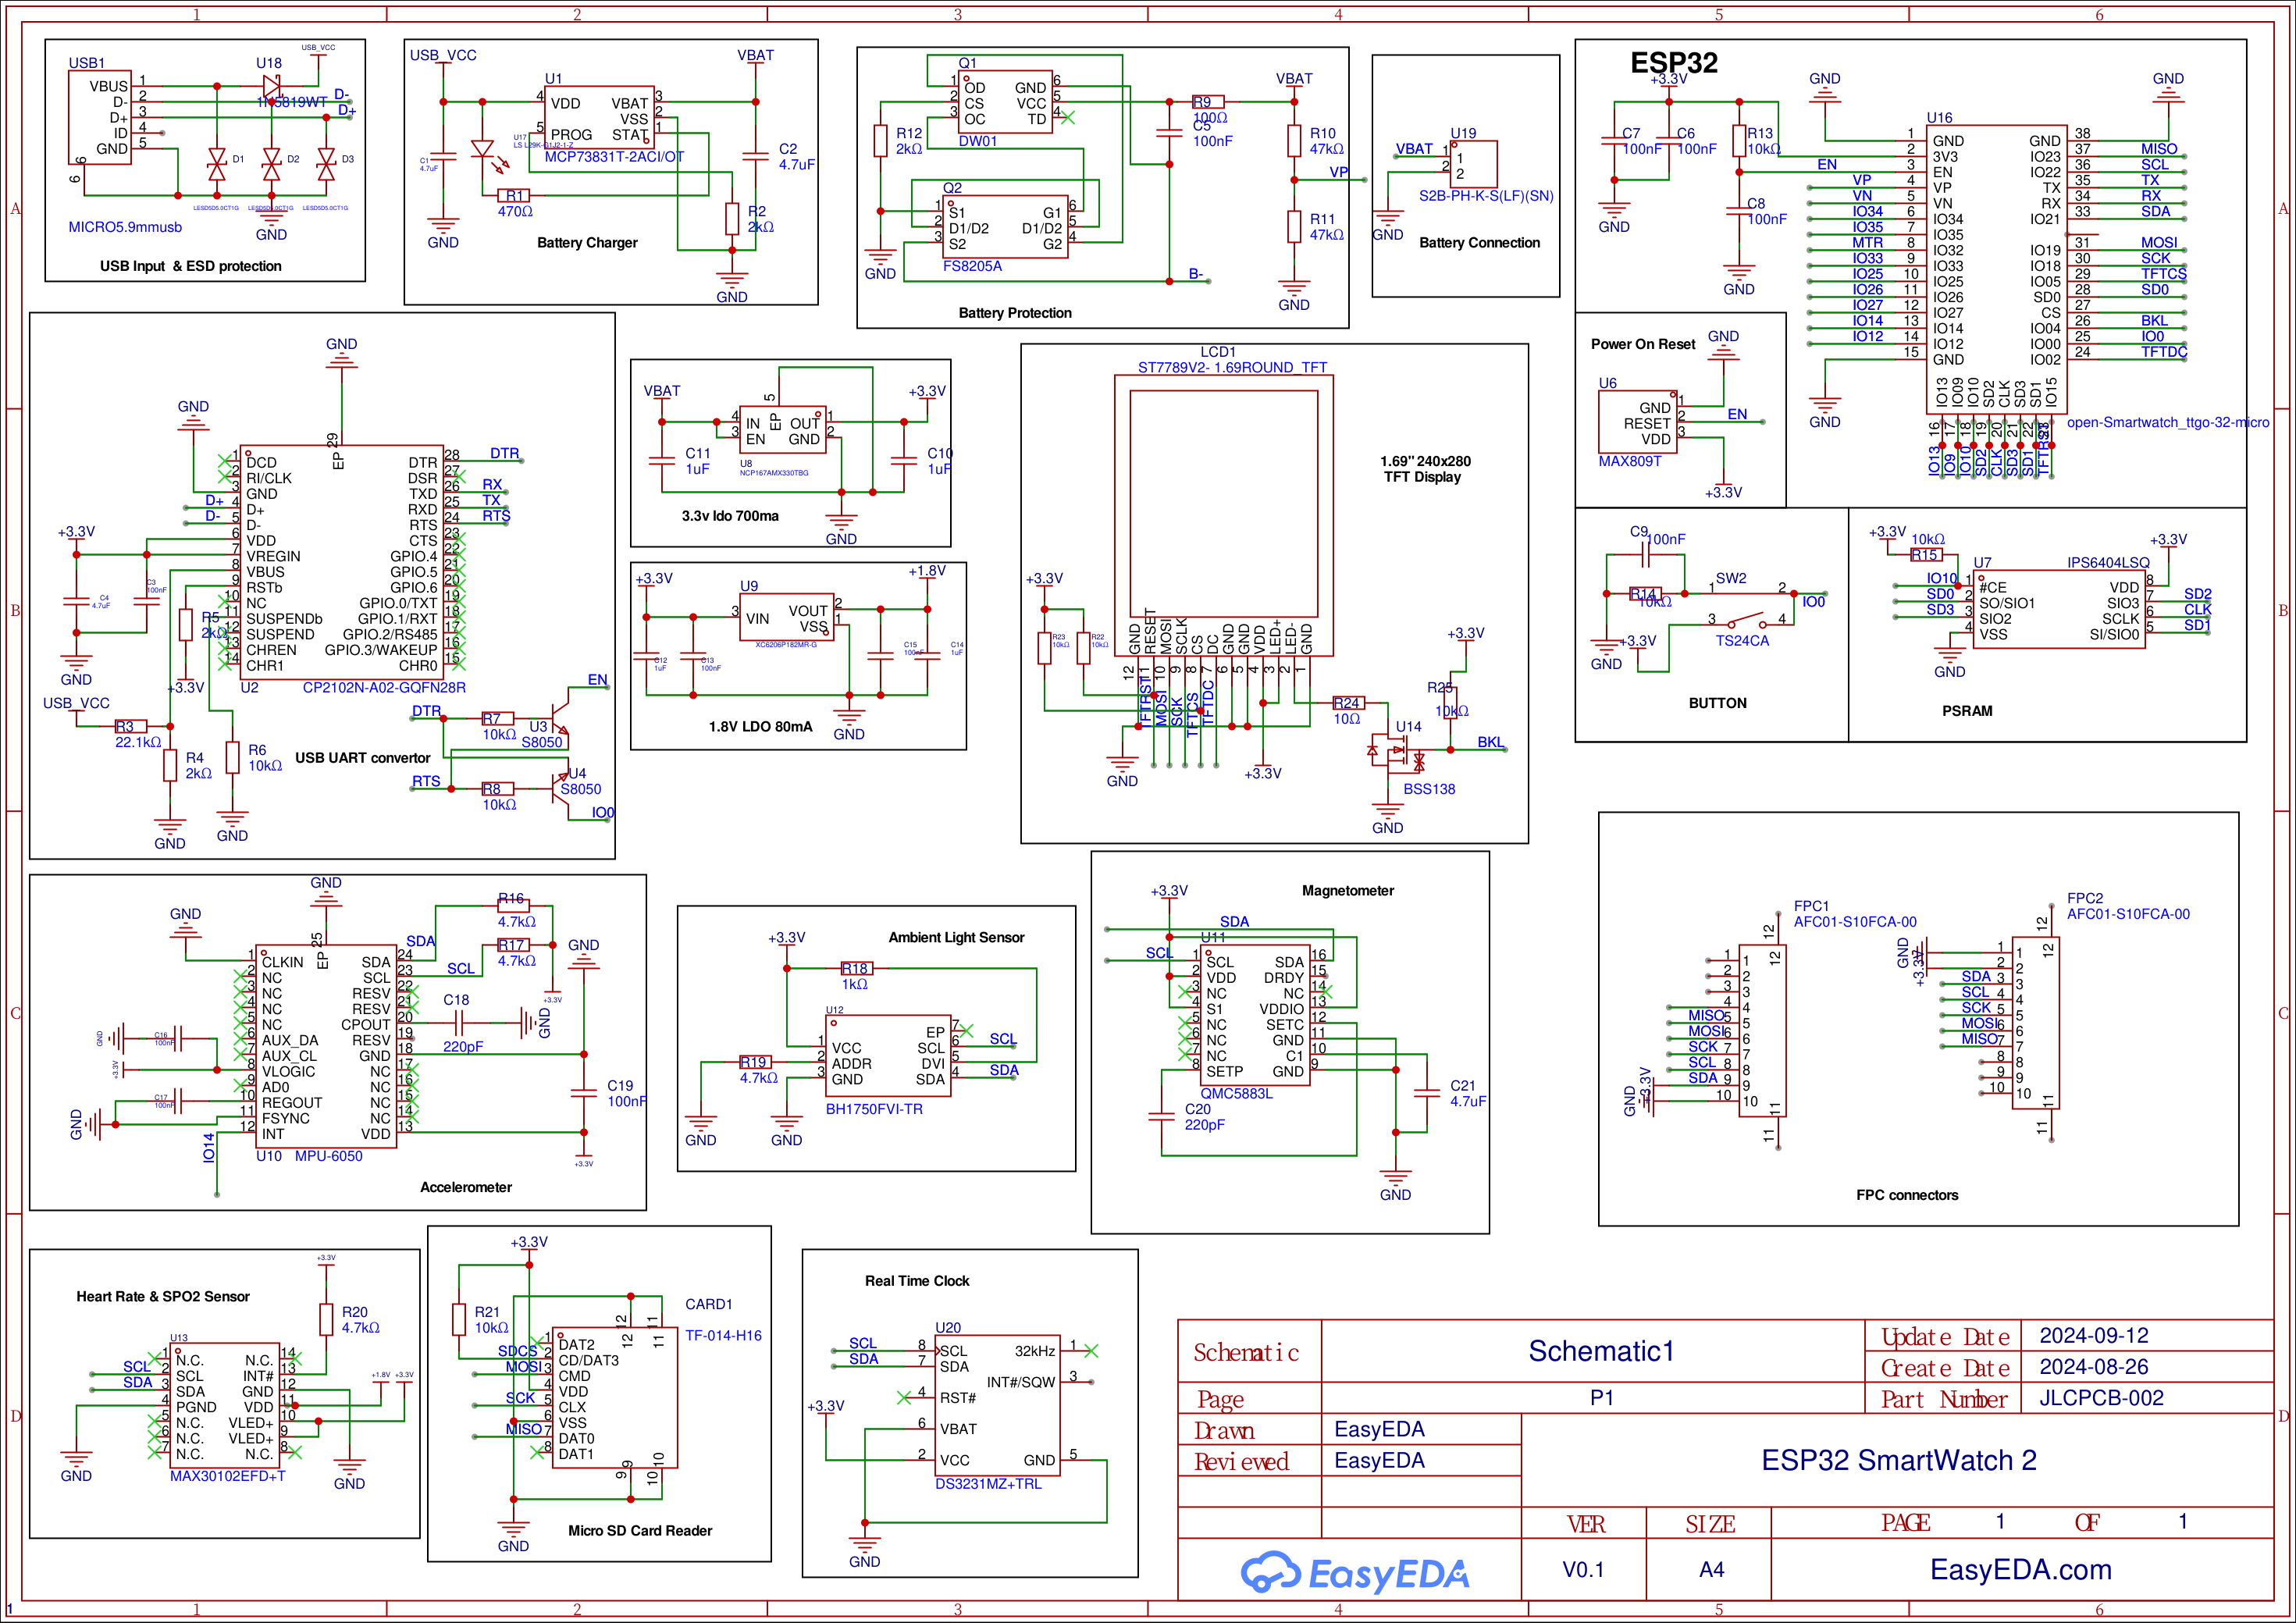This screenshot has width=2296, height=1623.
Task: Click the 'Power On Reset' label
Action: pyautogui.click(x=1643, y=343)
